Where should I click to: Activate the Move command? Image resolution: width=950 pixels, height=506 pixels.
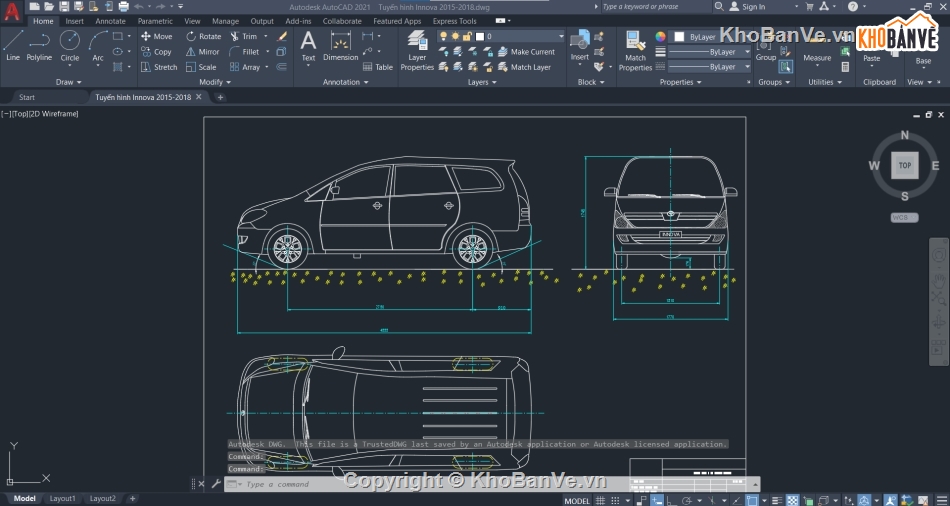click(x=157, y=36)
